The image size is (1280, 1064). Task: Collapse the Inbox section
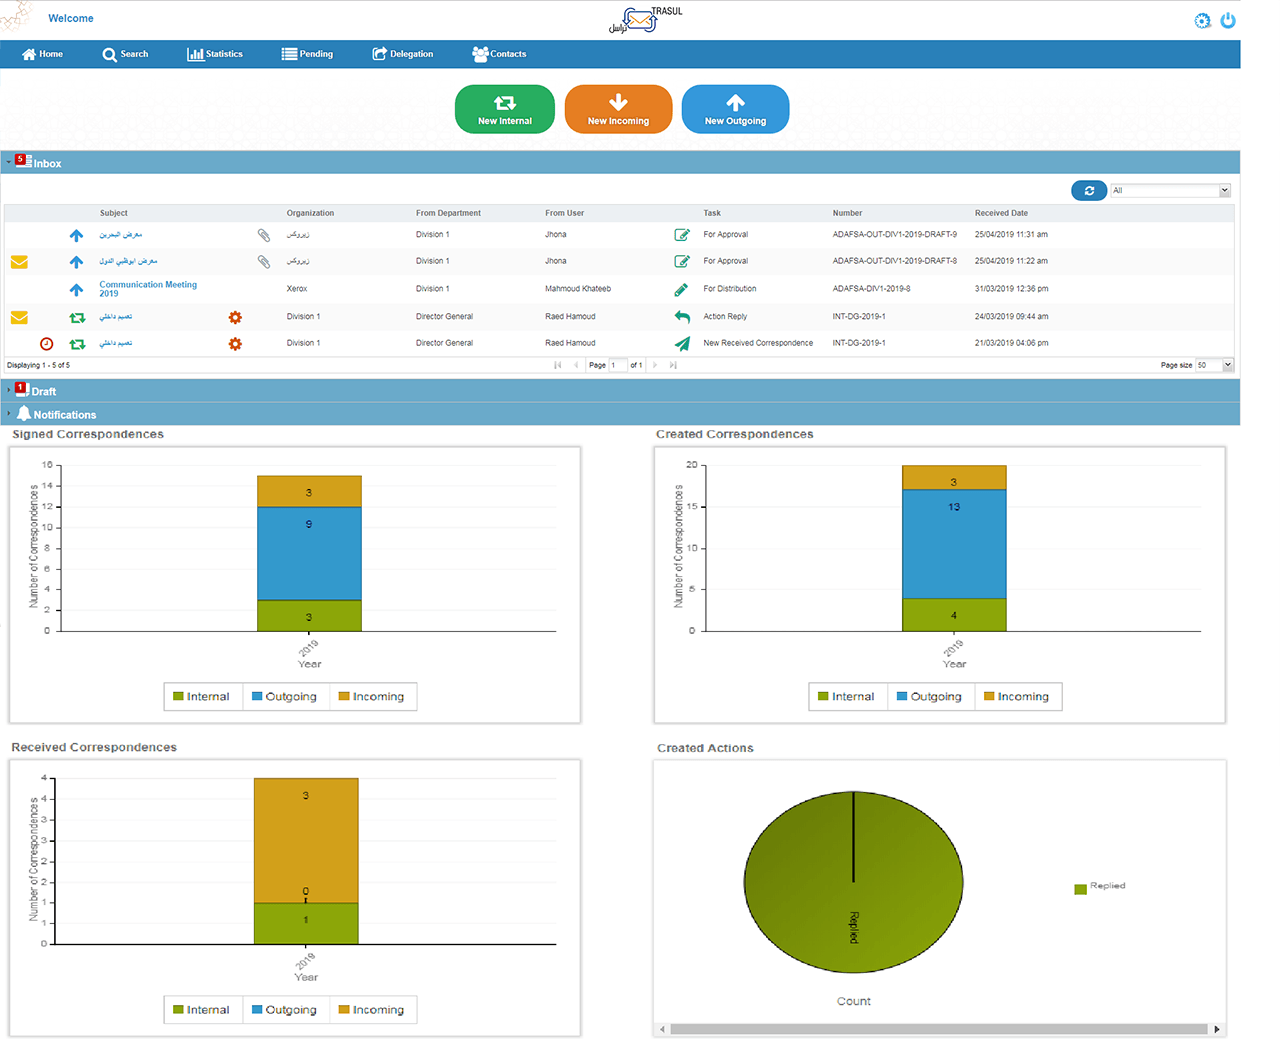tap(620, 162)
